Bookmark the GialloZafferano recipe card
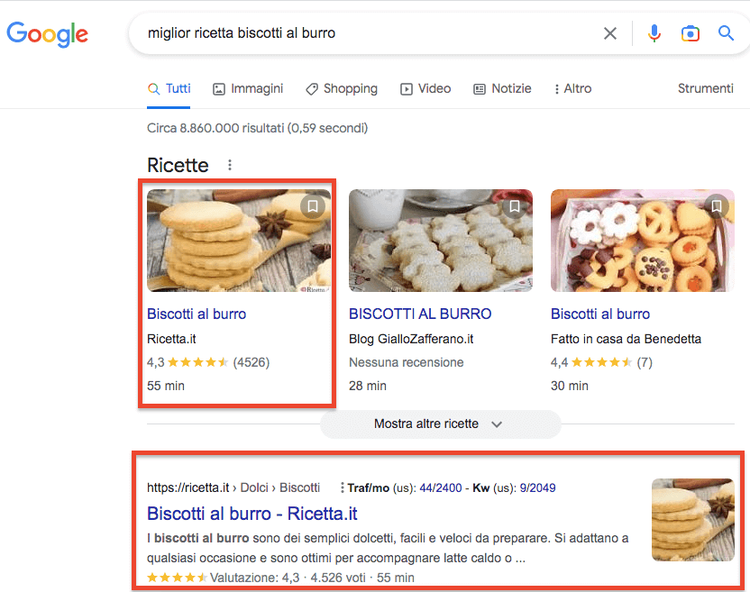This screenshot has width=750, height=592. 515,206
